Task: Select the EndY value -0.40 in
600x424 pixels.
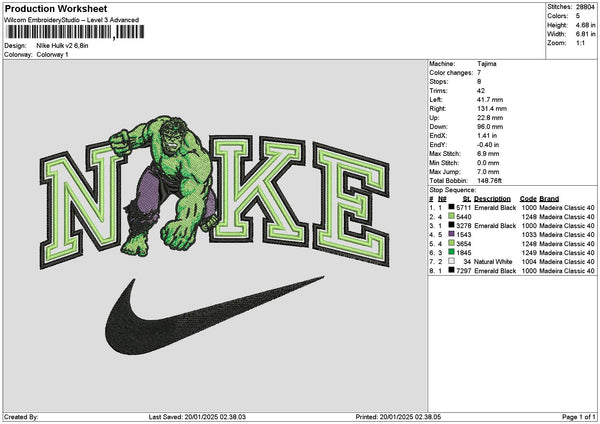Action: pos(488,145)
